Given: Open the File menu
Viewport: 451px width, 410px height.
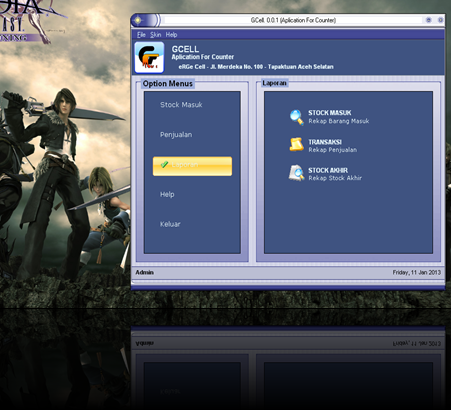Looking at the screenshot, I should (141, 35).
